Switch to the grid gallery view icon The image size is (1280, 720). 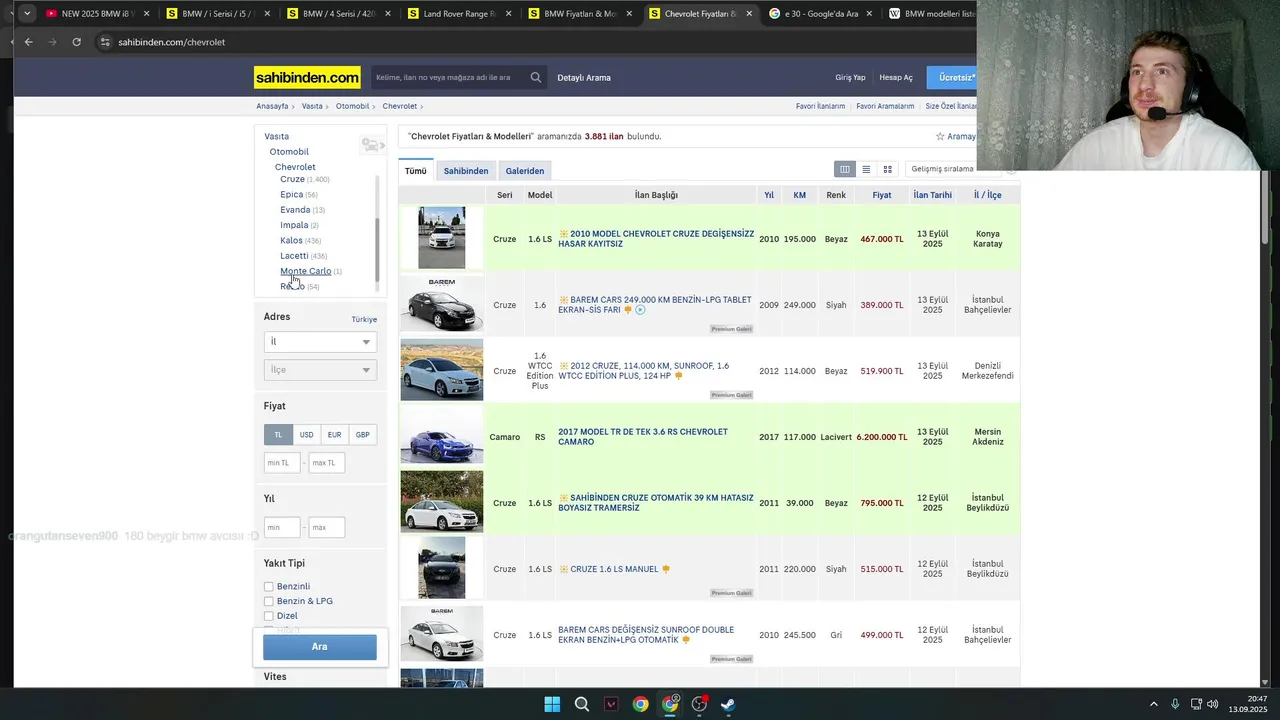[x=887, y=169]
